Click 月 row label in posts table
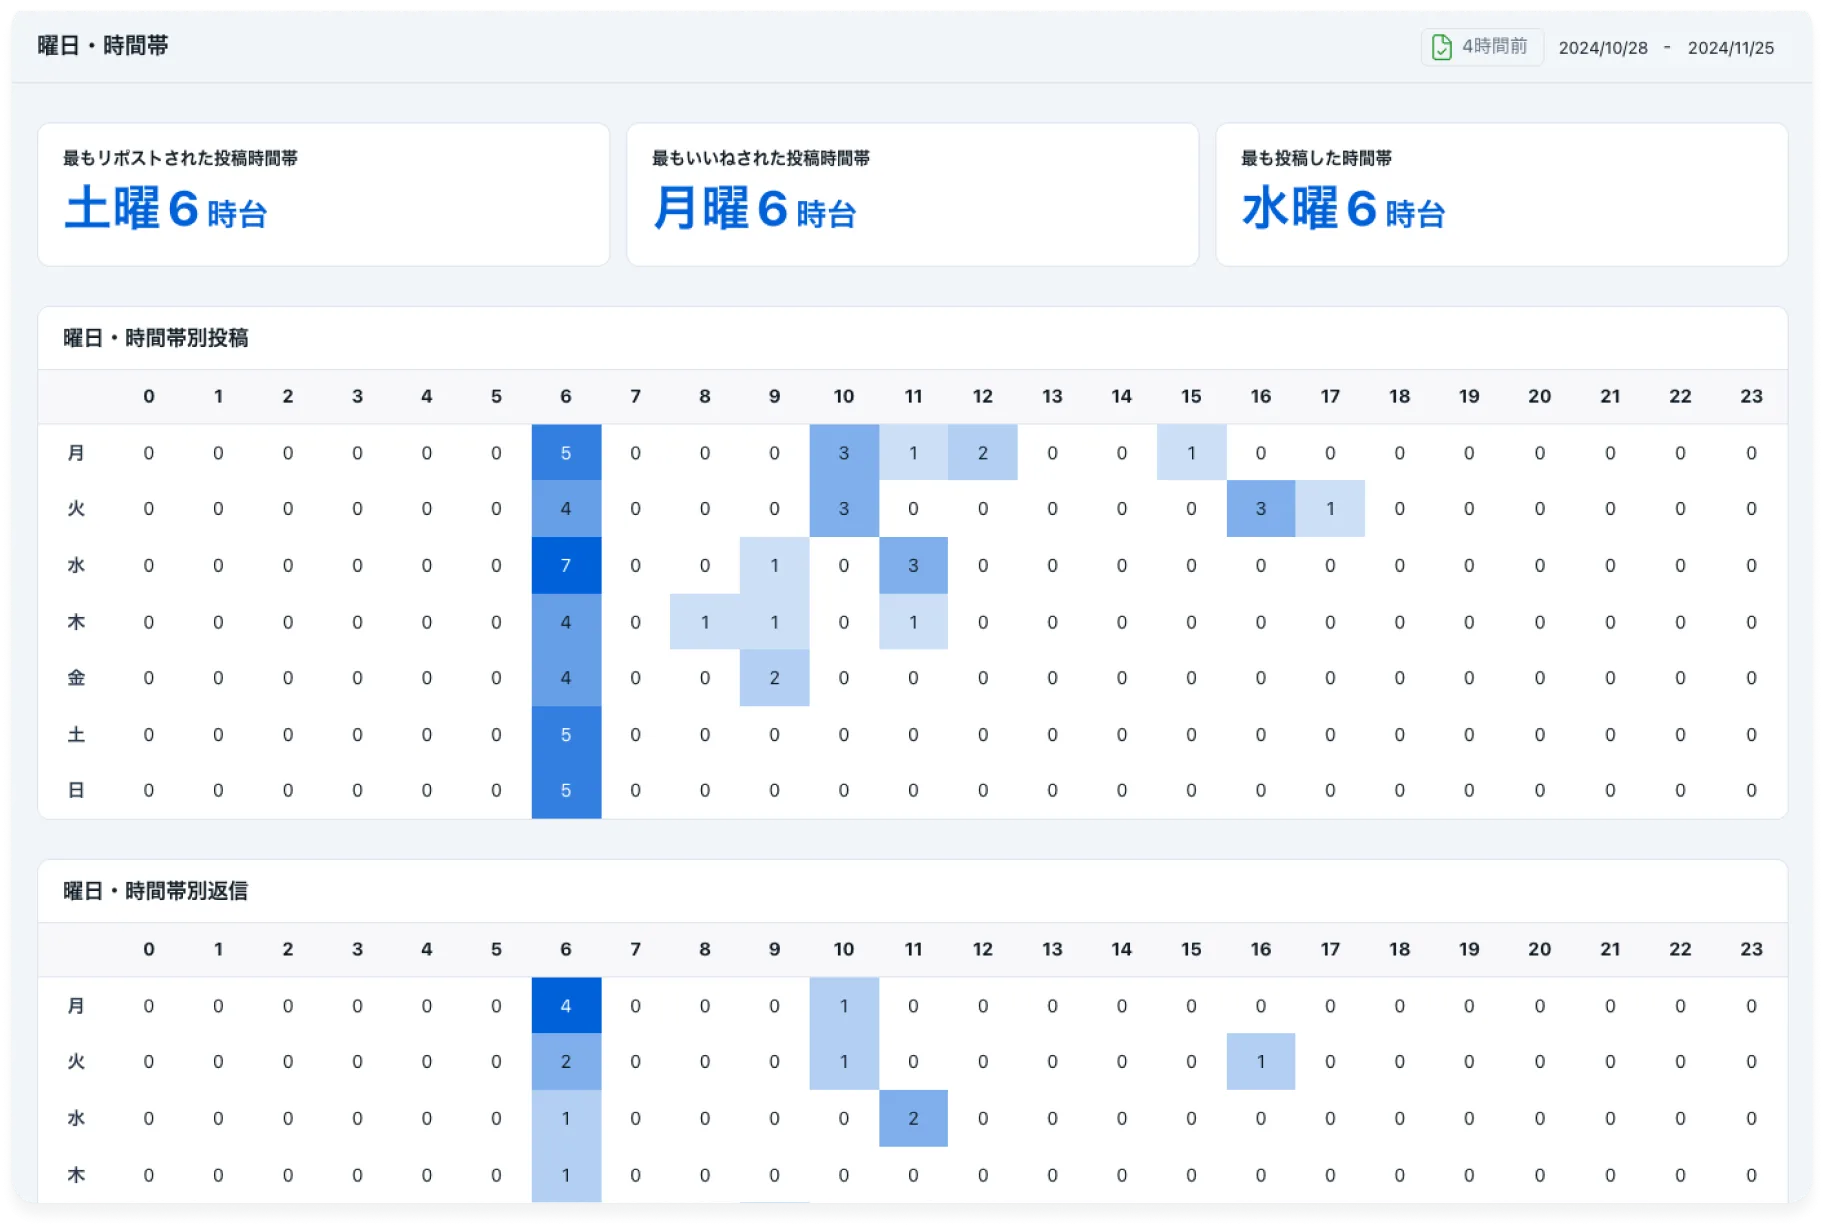 (76, 453)
